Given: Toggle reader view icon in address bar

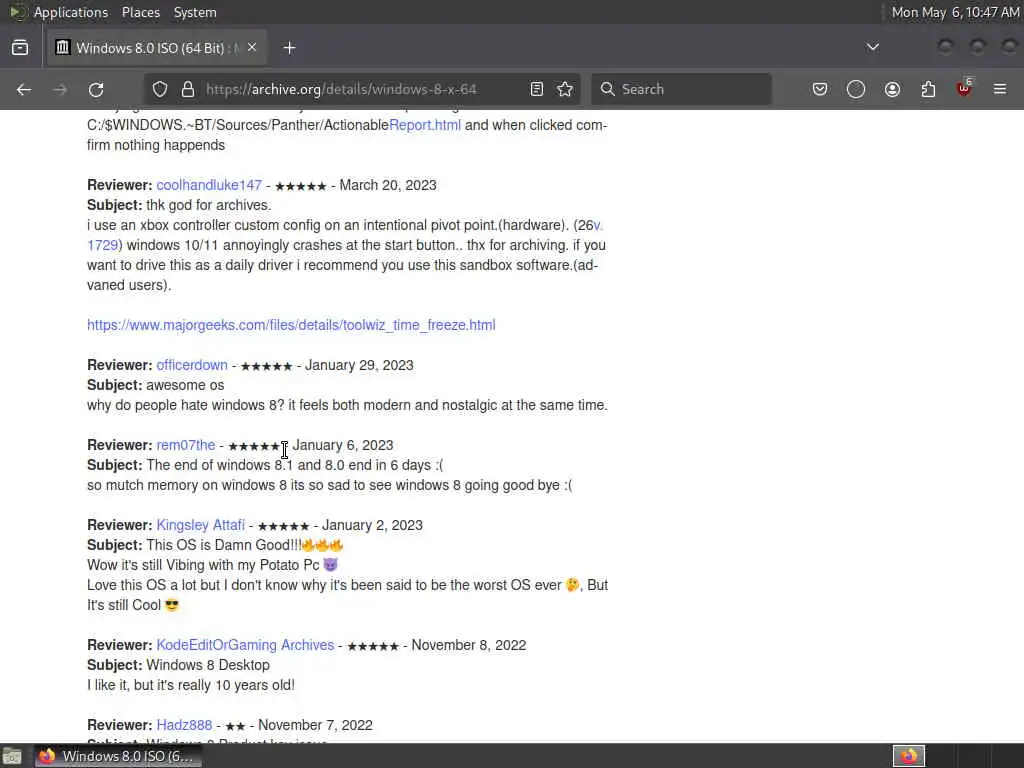Looking at the screenshot, I should point(537,89).
